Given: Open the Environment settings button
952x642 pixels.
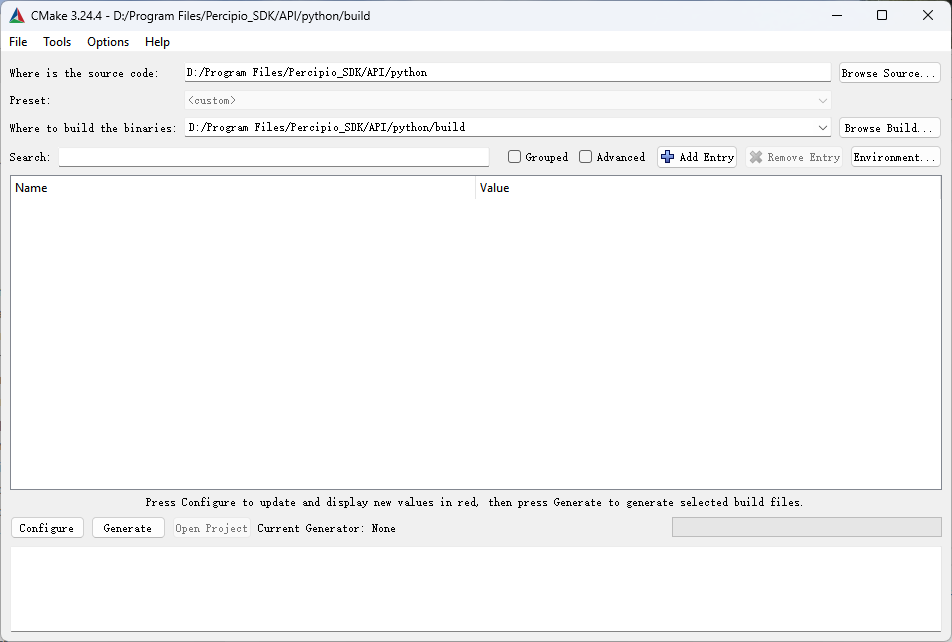Looking at the screenshot, I should pos(895,157).
